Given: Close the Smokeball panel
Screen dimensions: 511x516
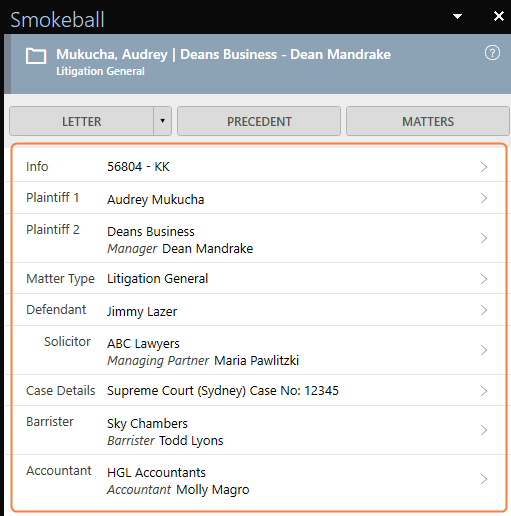Looking at the screenshot, I should pos(499,16).
